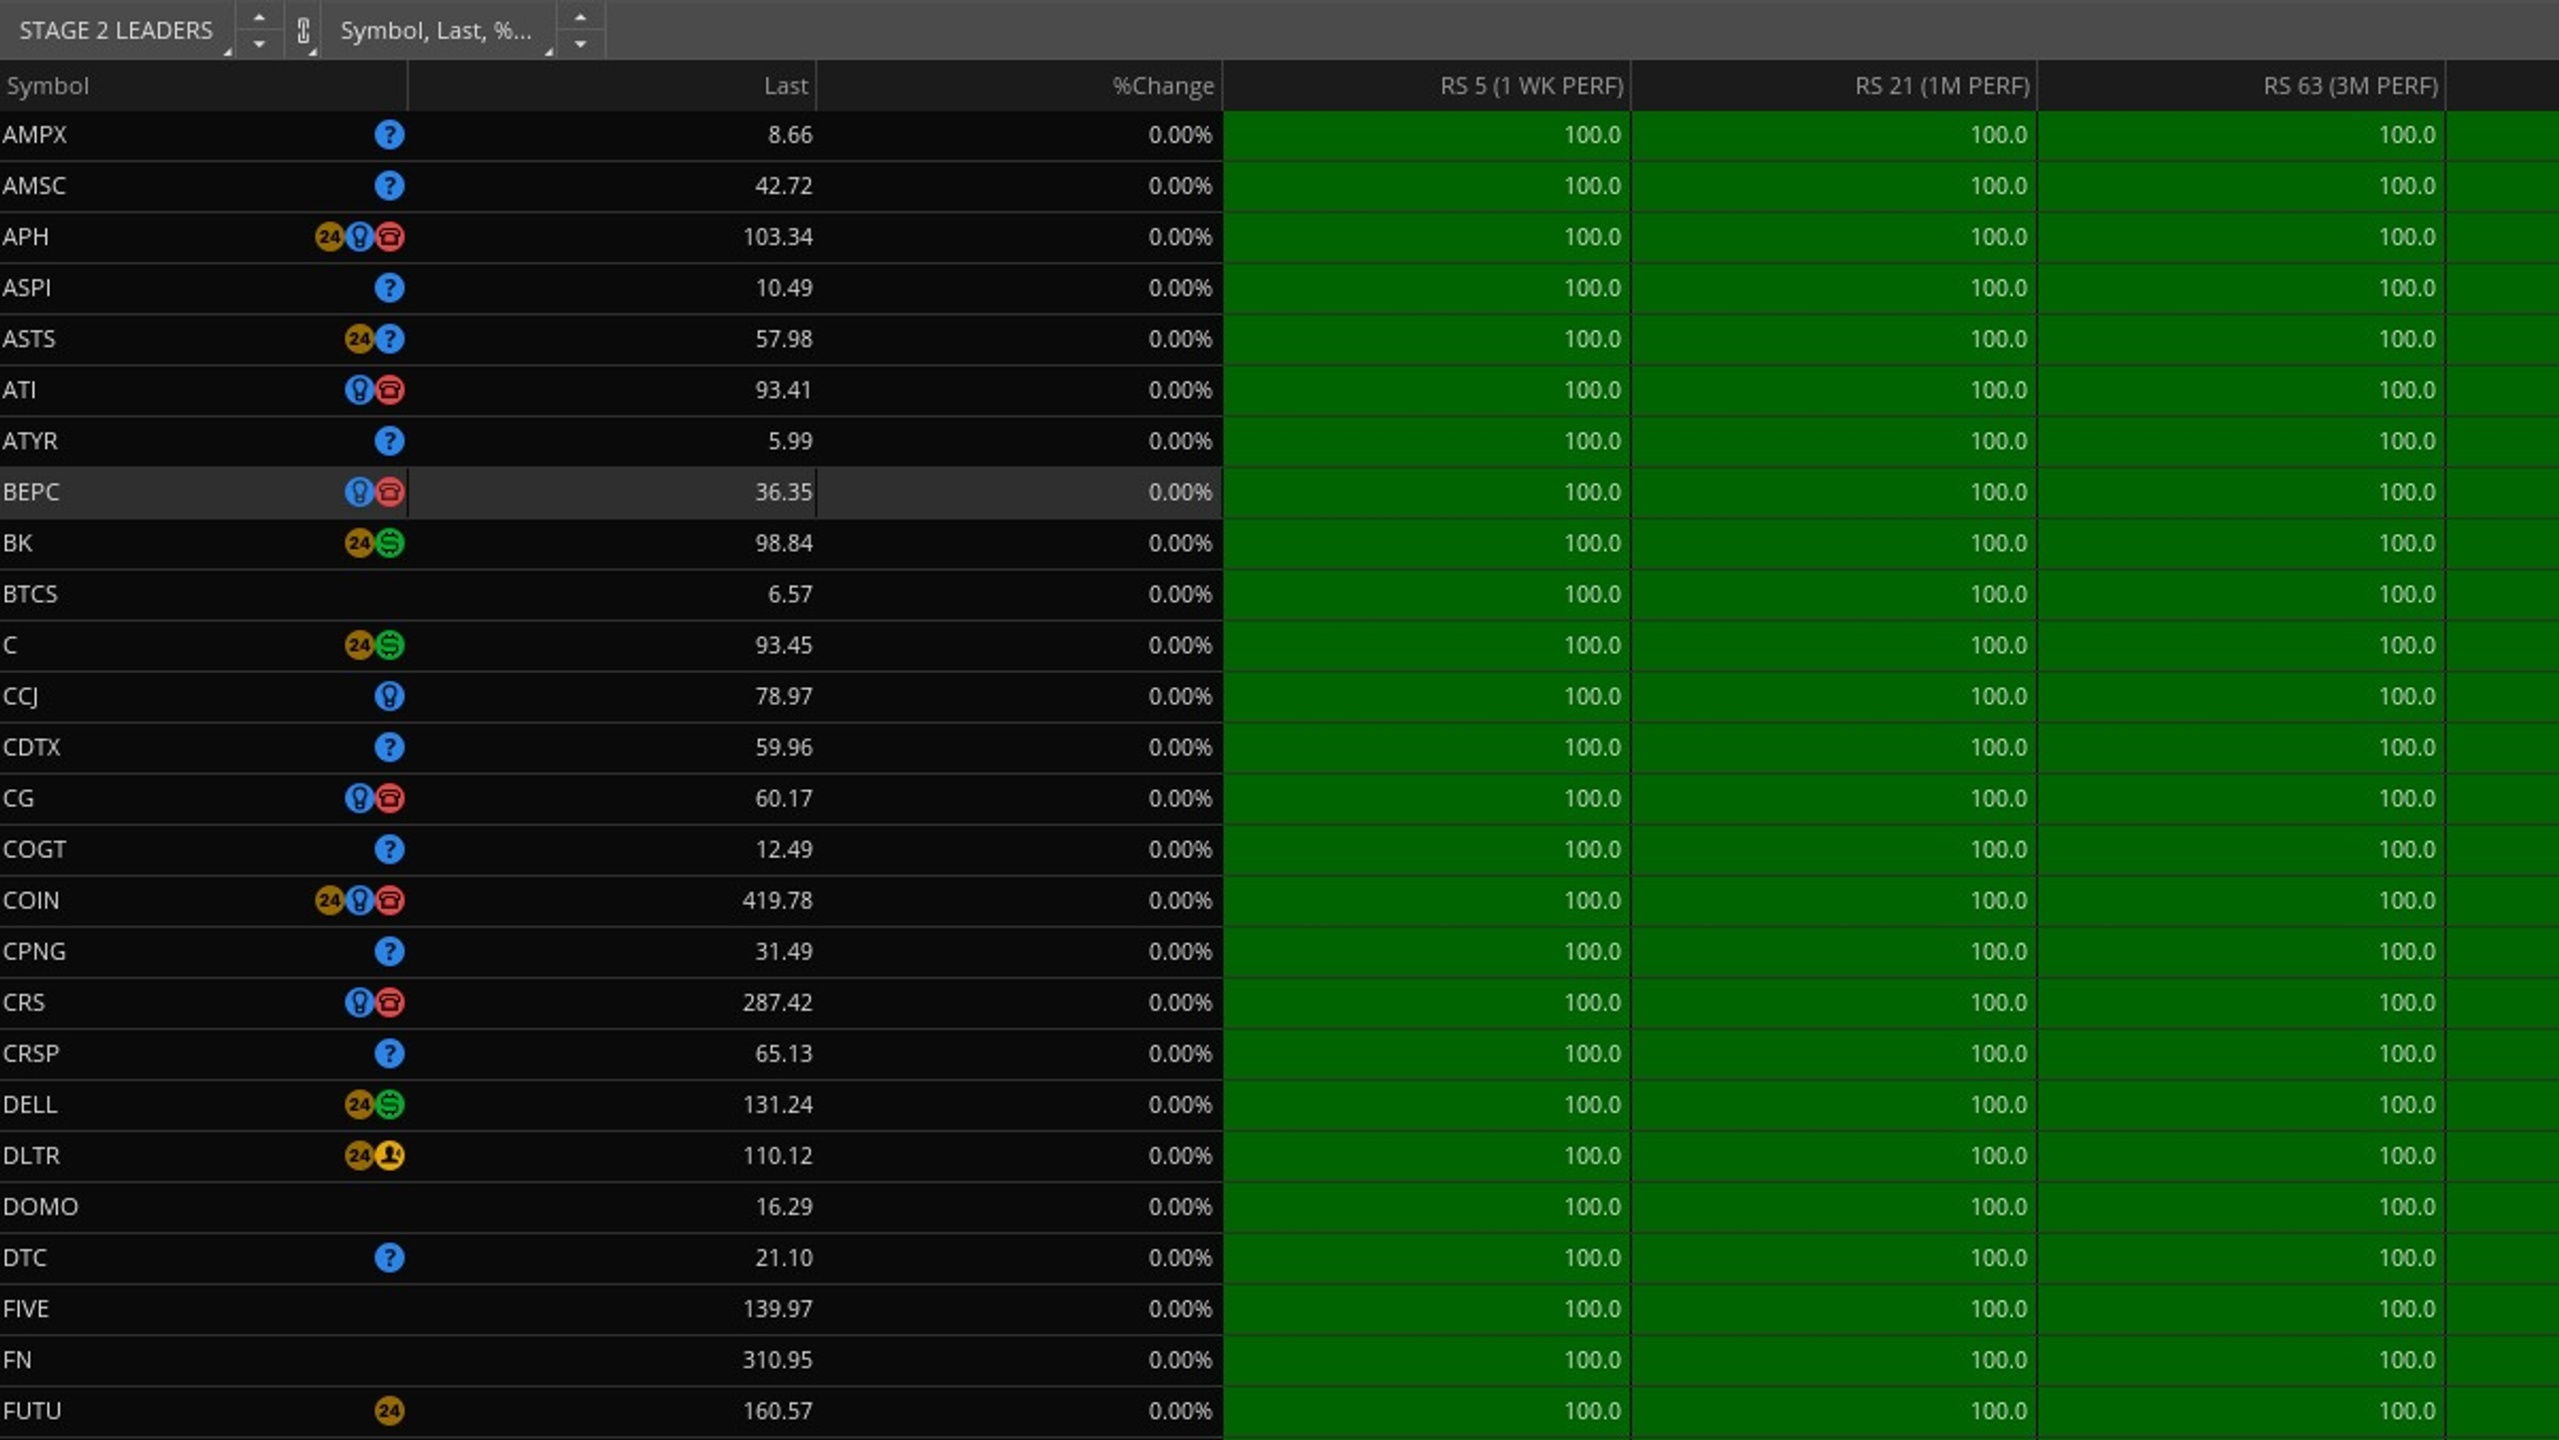
Task: Click the blue question mark icon on COGT row
Action: (389, 849)
